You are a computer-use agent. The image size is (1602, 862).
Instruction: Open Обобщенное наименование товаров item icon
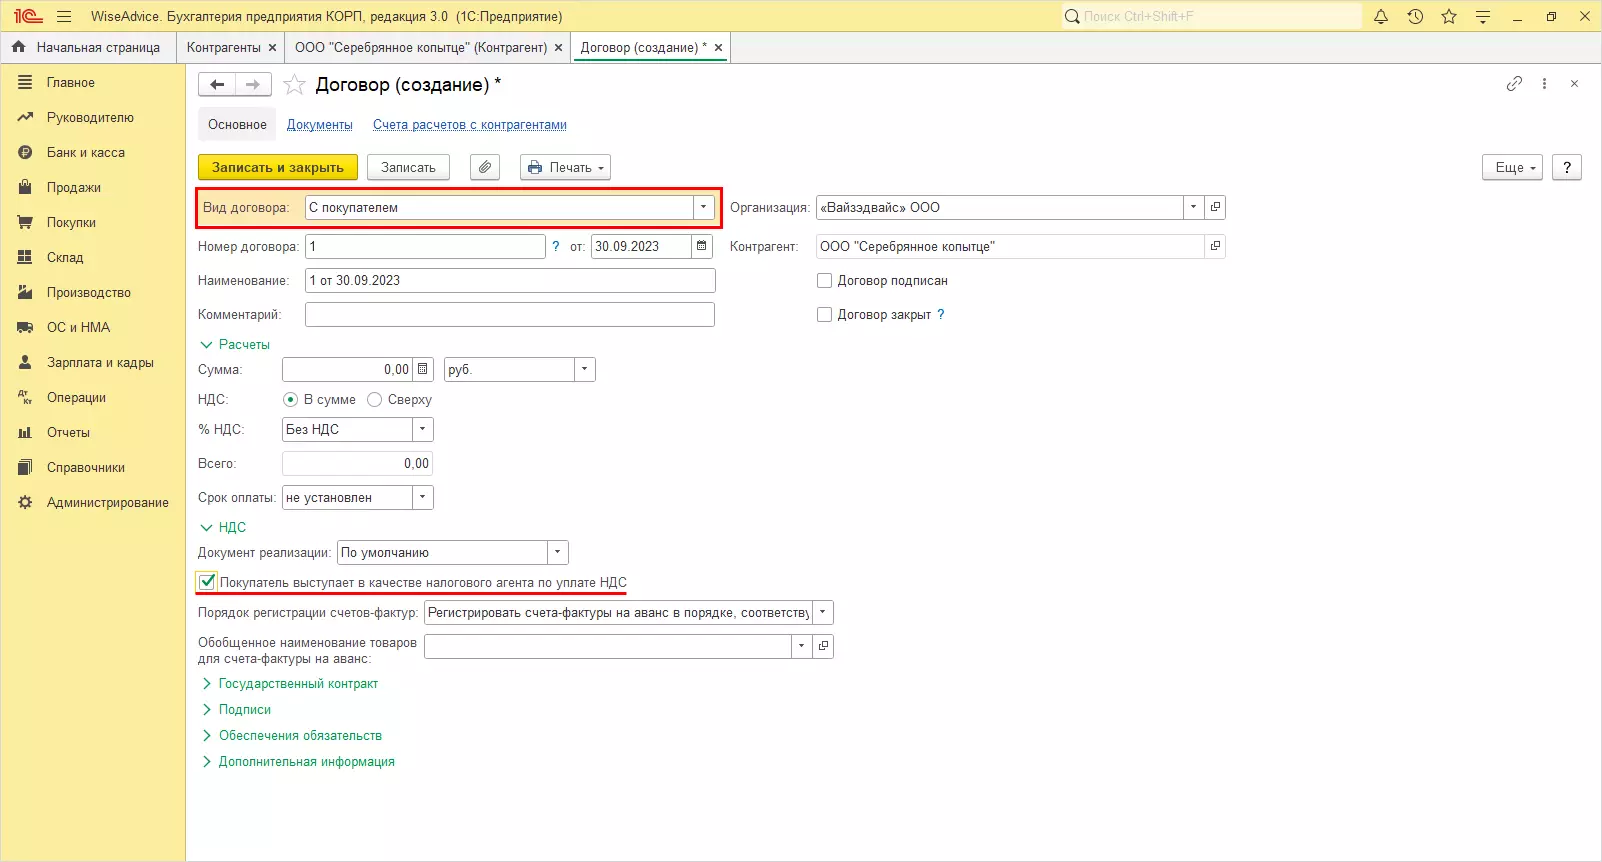823,646
